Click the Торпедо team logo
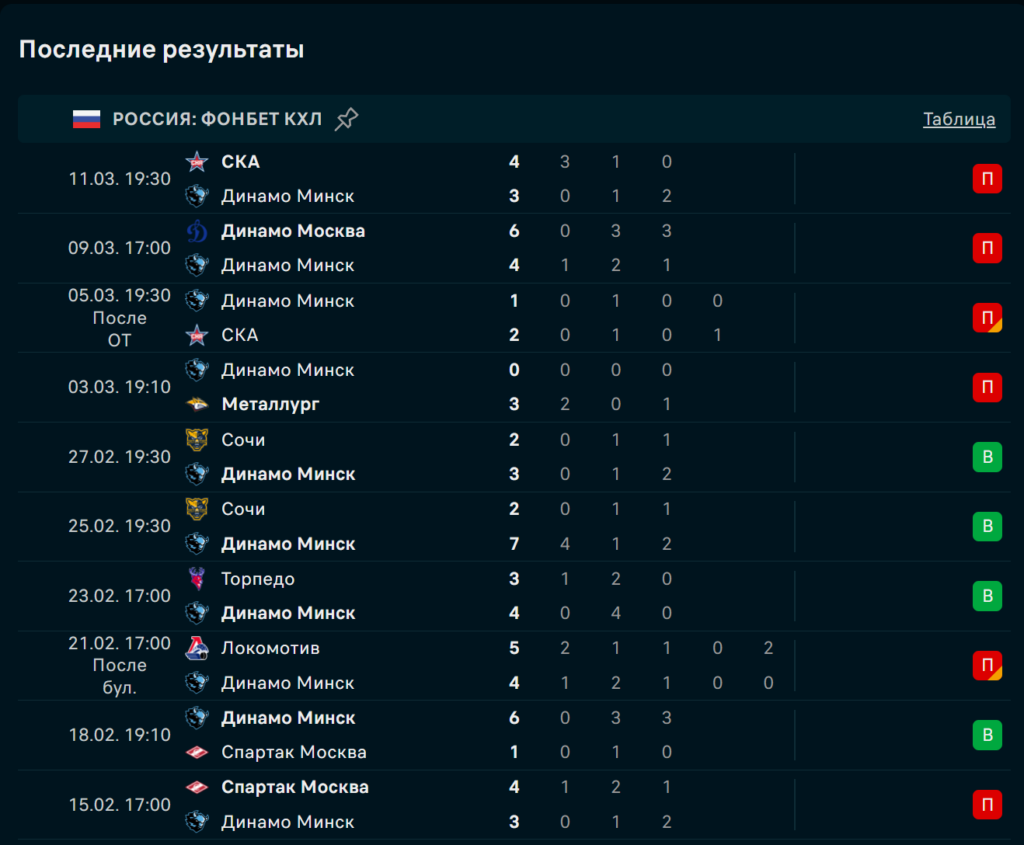Screen dimensions: 1024x845 [197, 579]
